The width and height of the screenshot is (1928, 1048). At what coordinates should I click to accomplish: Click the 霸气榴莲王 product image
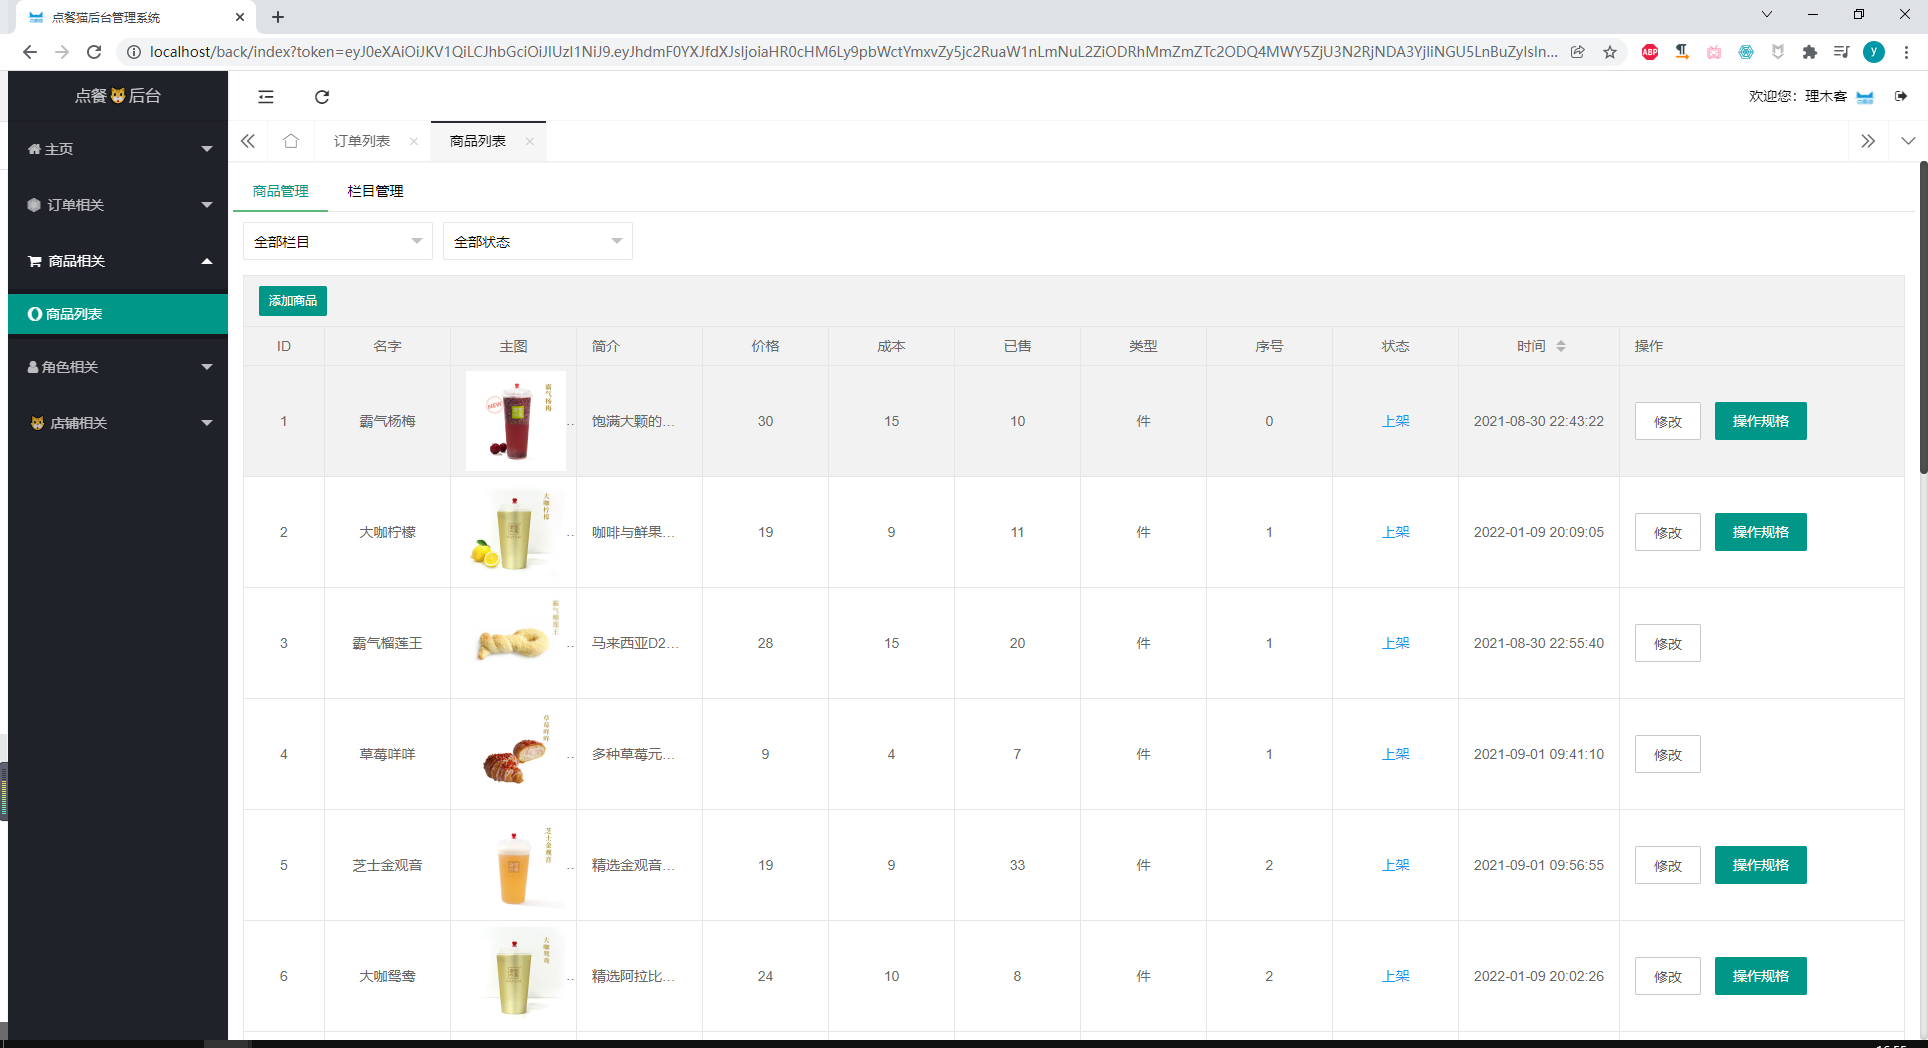coord(516,643)
